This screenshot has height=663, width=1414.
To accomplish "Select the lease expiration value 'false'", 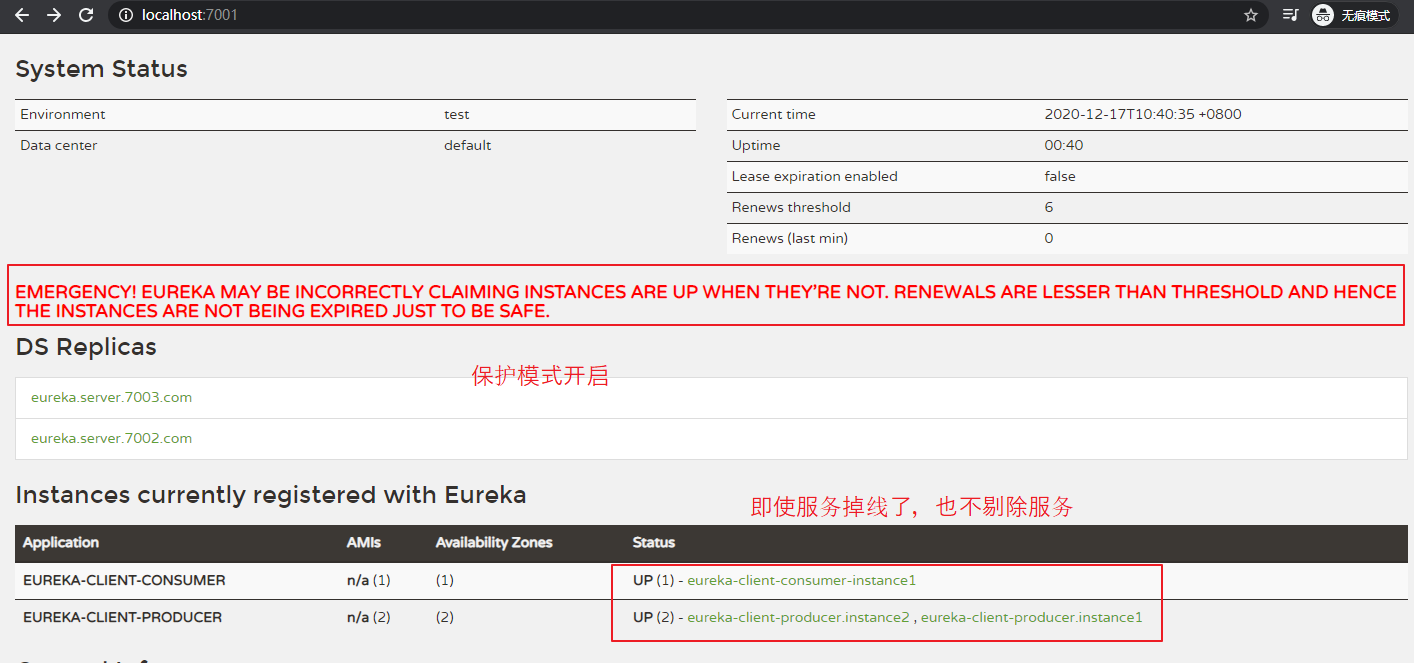I will tap(1060, 176).
